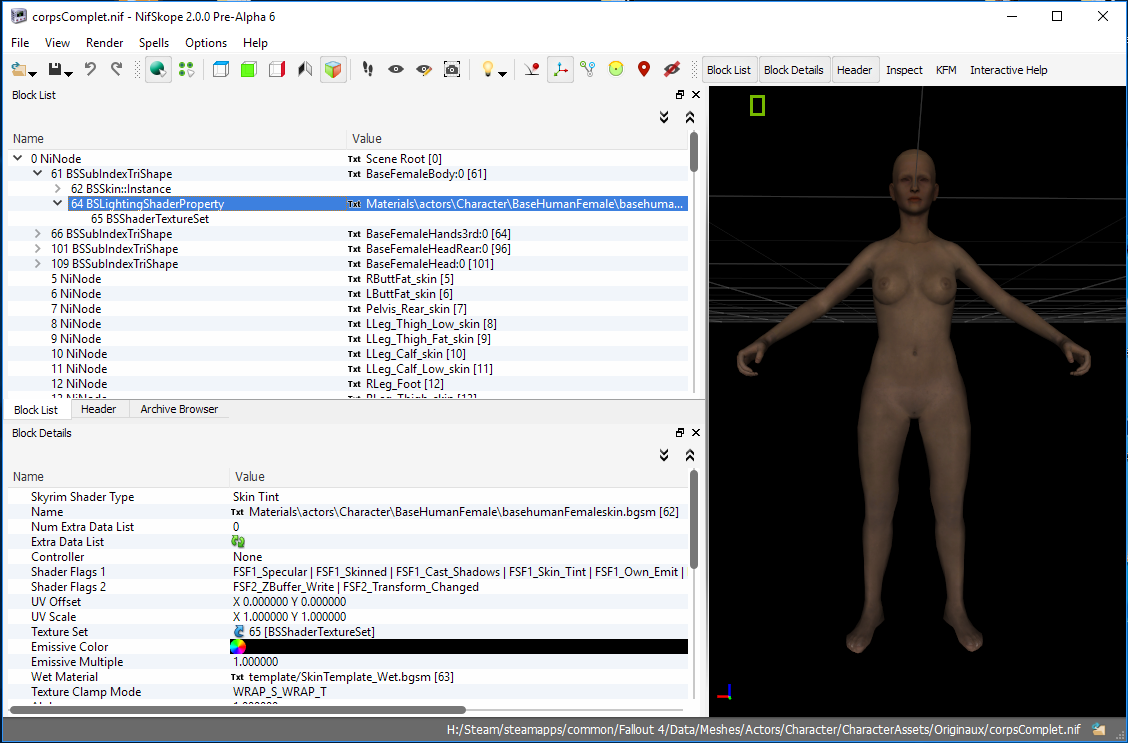The image size is (1128, 743).
Task: Expand the 62 BSSkin::Instance node
Action: [x=58, y=188]
